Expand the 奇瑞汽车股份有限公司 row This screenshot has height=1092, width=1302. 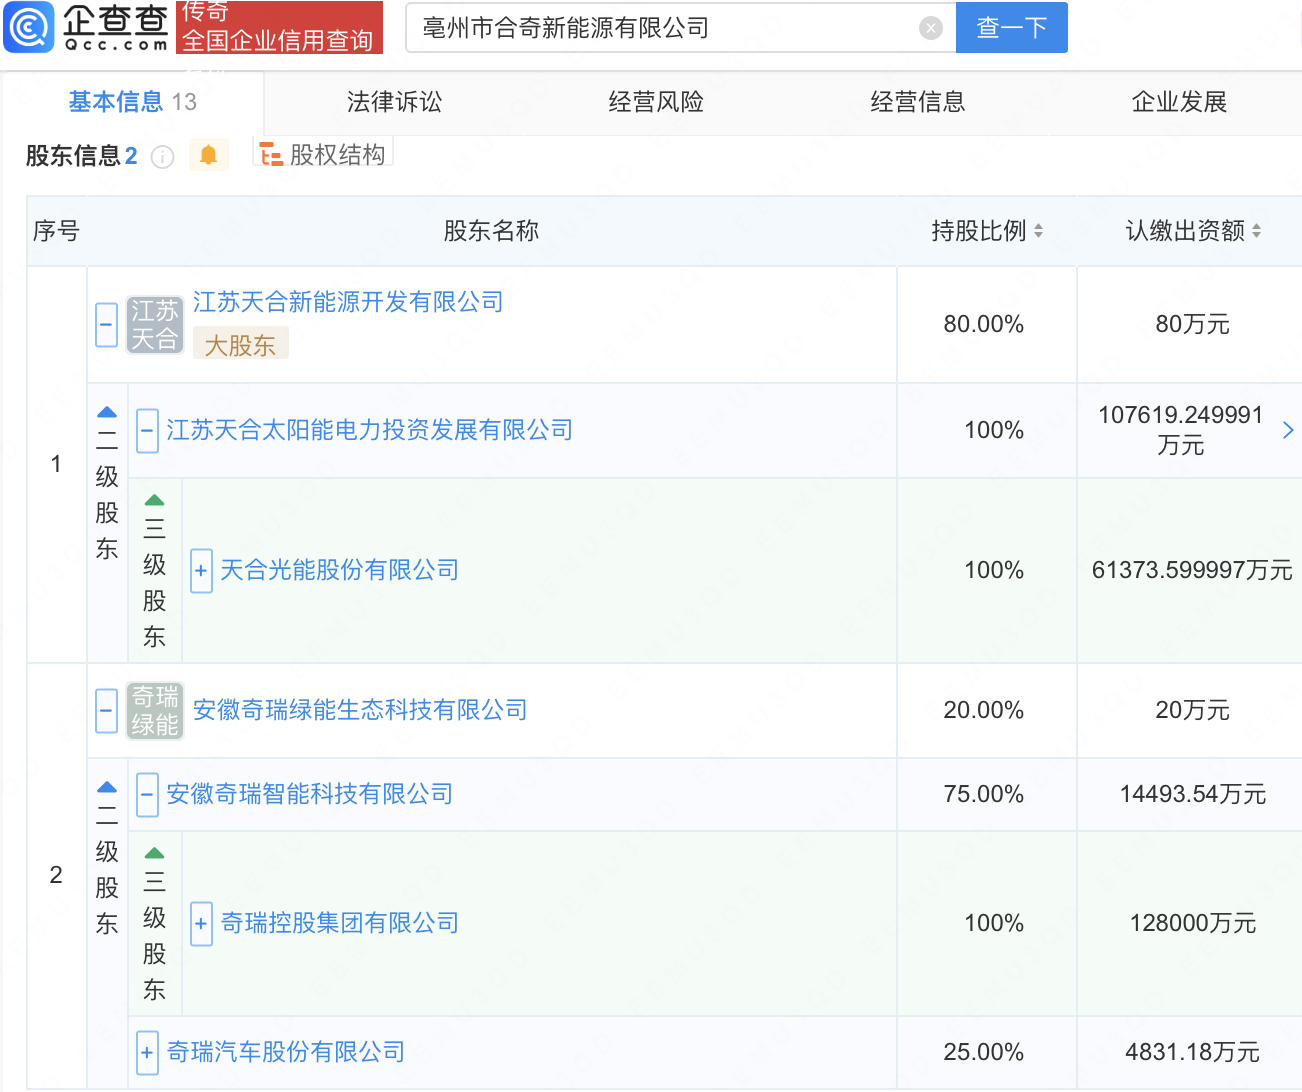147,1053
